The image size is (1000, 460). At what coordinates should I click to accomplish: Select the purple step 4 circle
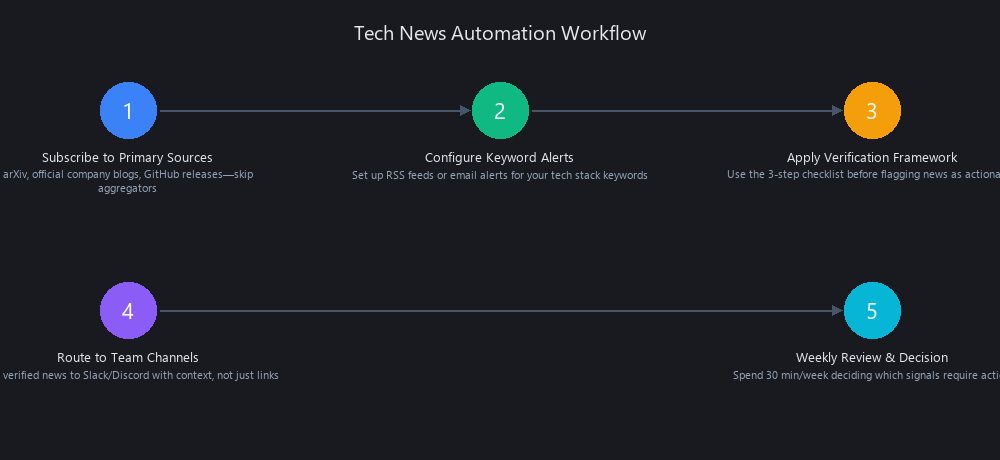coord(128,311)
